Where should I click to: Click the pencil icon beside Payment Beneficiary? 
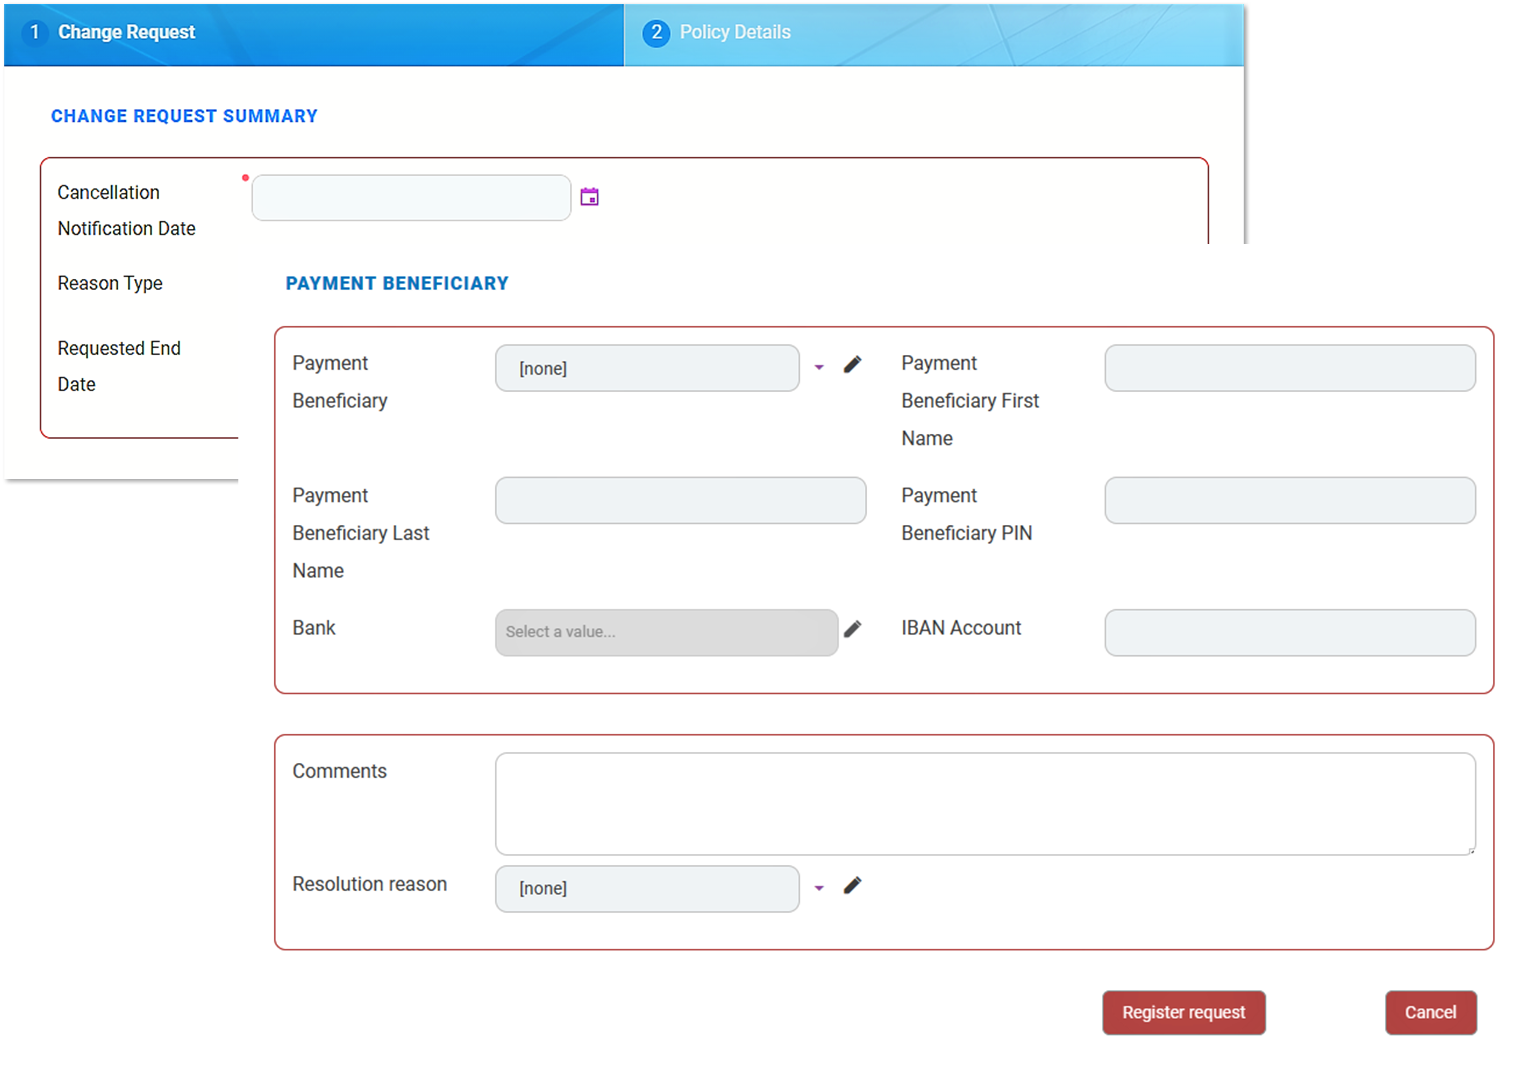click(x=852, y=365)
